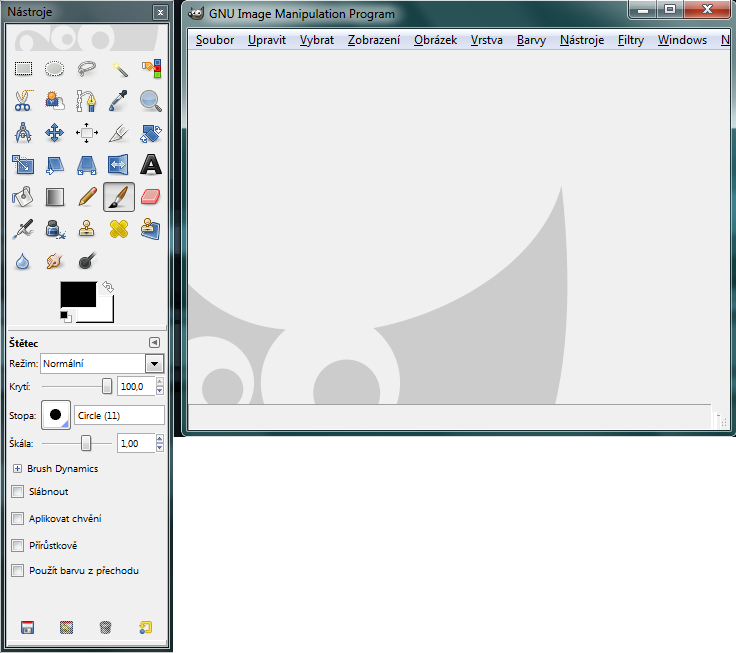Select the Blend gradient tool
The height and width of the screenshot is (653, 736).
[54, 197]
